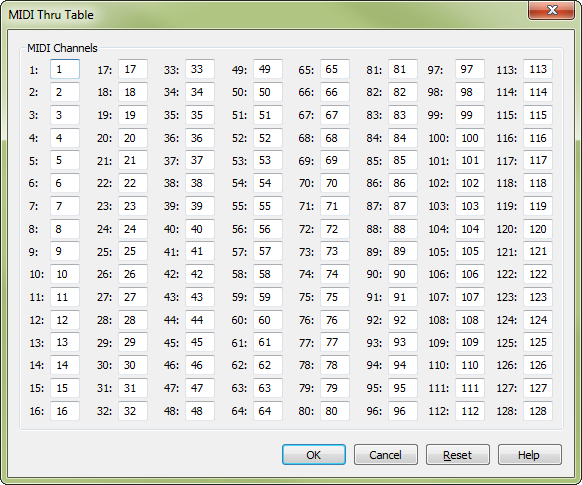Close the MIDI Thru Table window
This screenshot has width=582, height=485.
[552, 10]
